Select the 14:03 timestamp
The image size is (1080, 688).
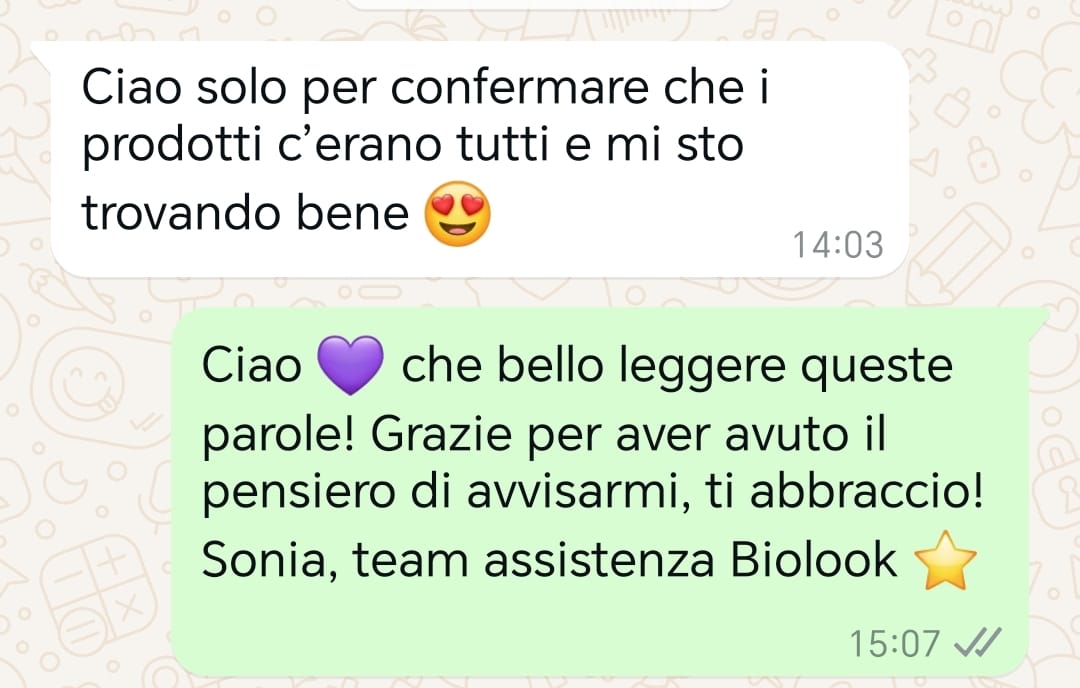[838, 244]
